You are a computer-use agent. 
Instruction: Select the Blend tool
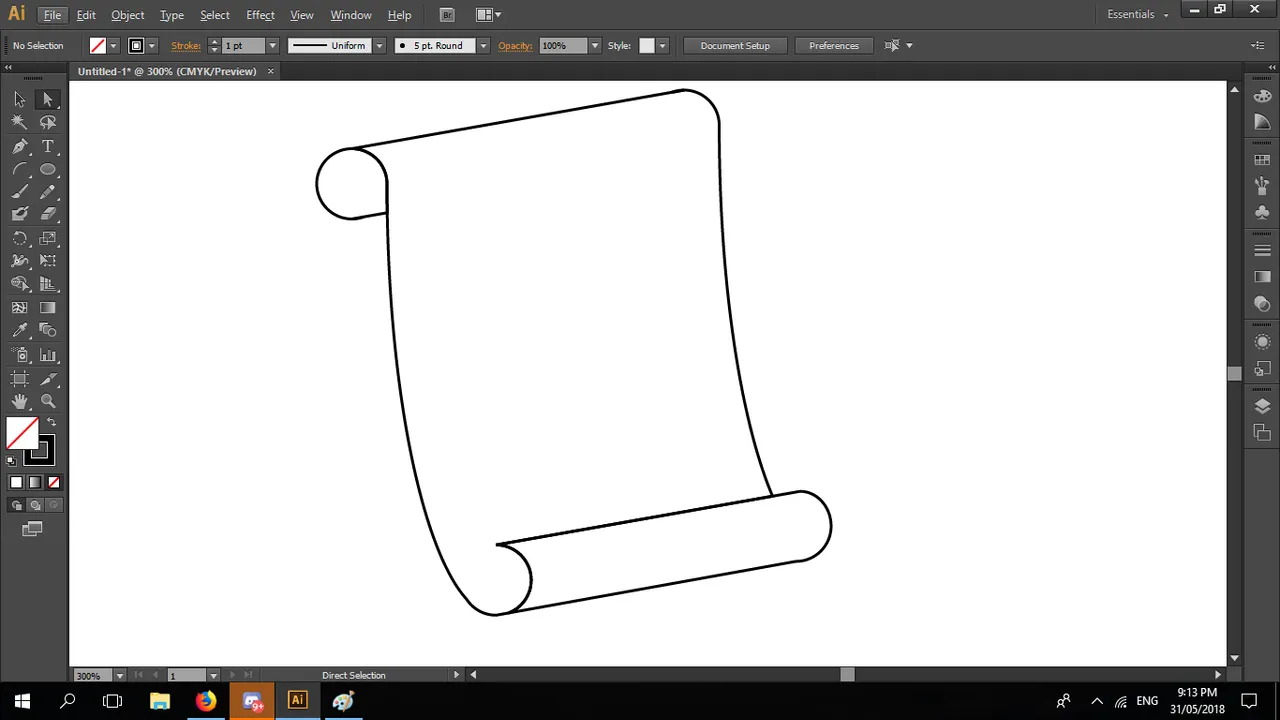pos(47,330)
